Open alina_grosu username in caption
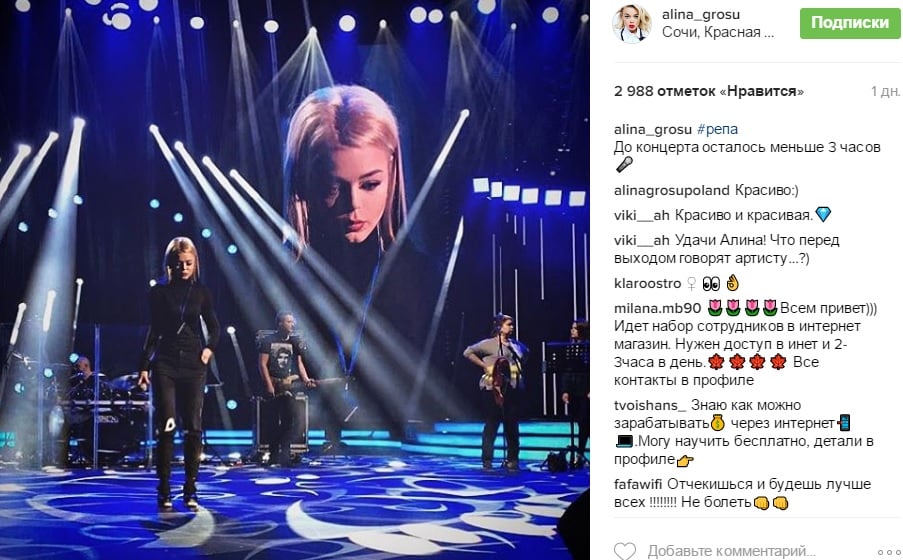Viewport: 903px width, 560px height. [652, 130]
